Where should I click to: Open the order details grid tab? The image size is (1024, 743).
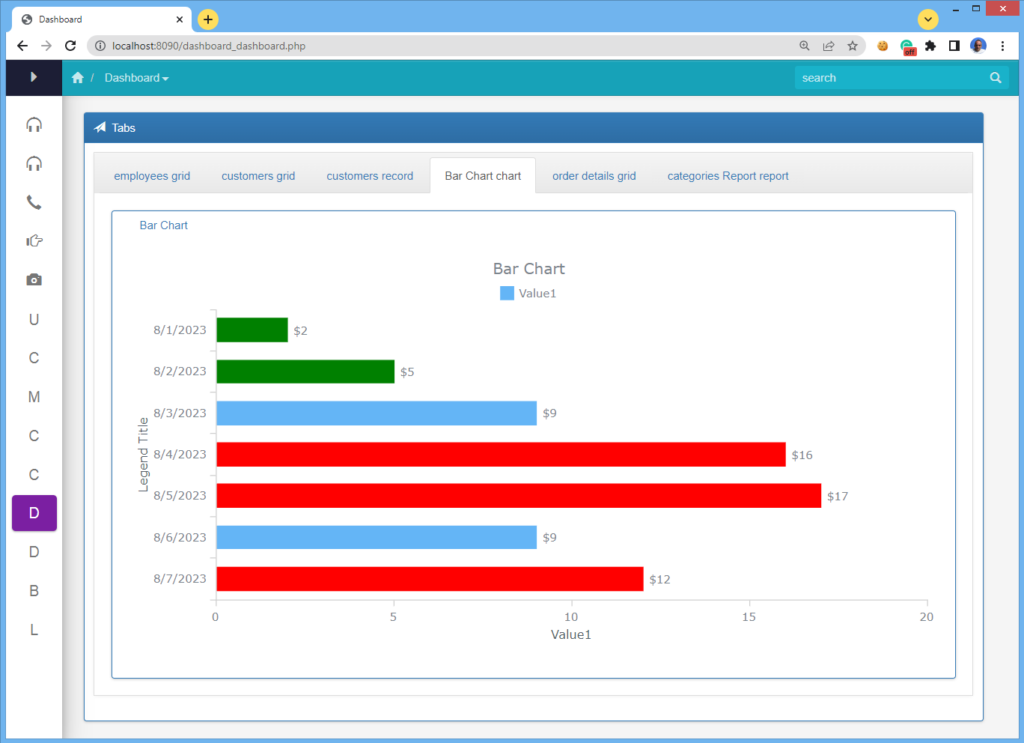pyautogui.click(x=594, y=175)
